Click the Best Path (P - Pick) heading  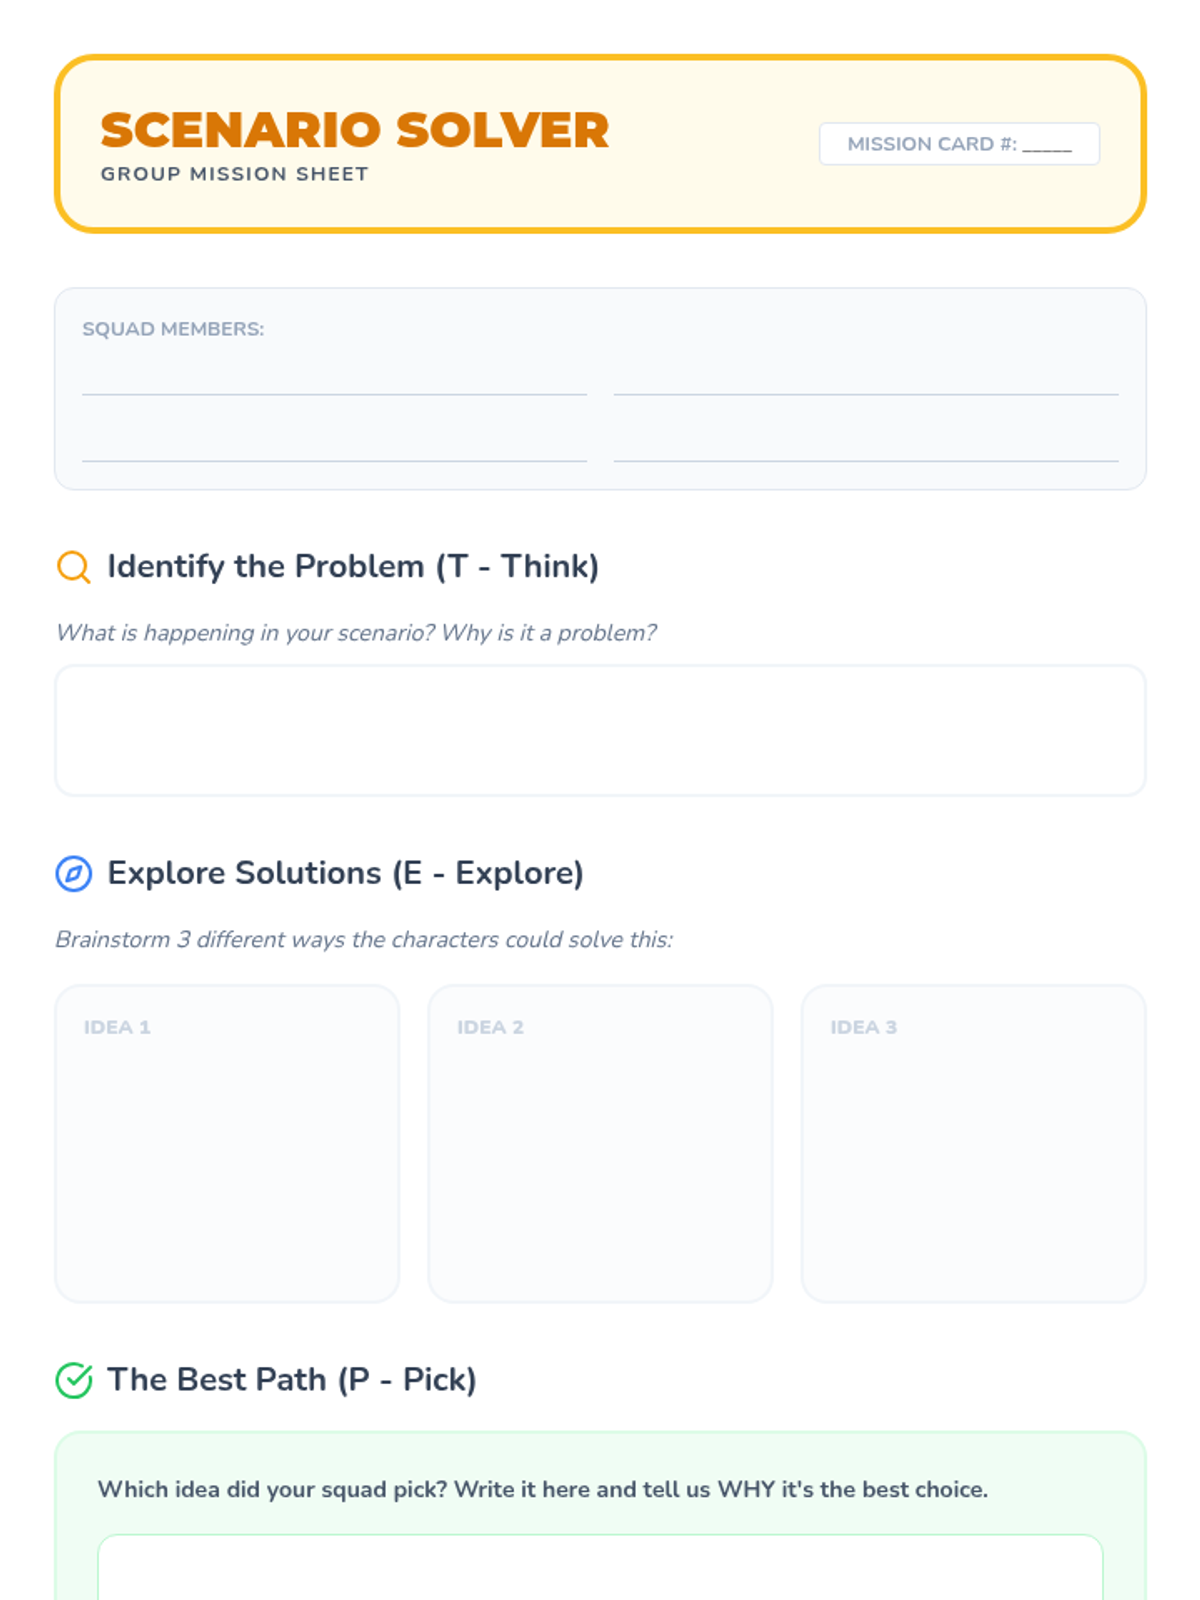pyautogui.click(x=291, y=1380)
